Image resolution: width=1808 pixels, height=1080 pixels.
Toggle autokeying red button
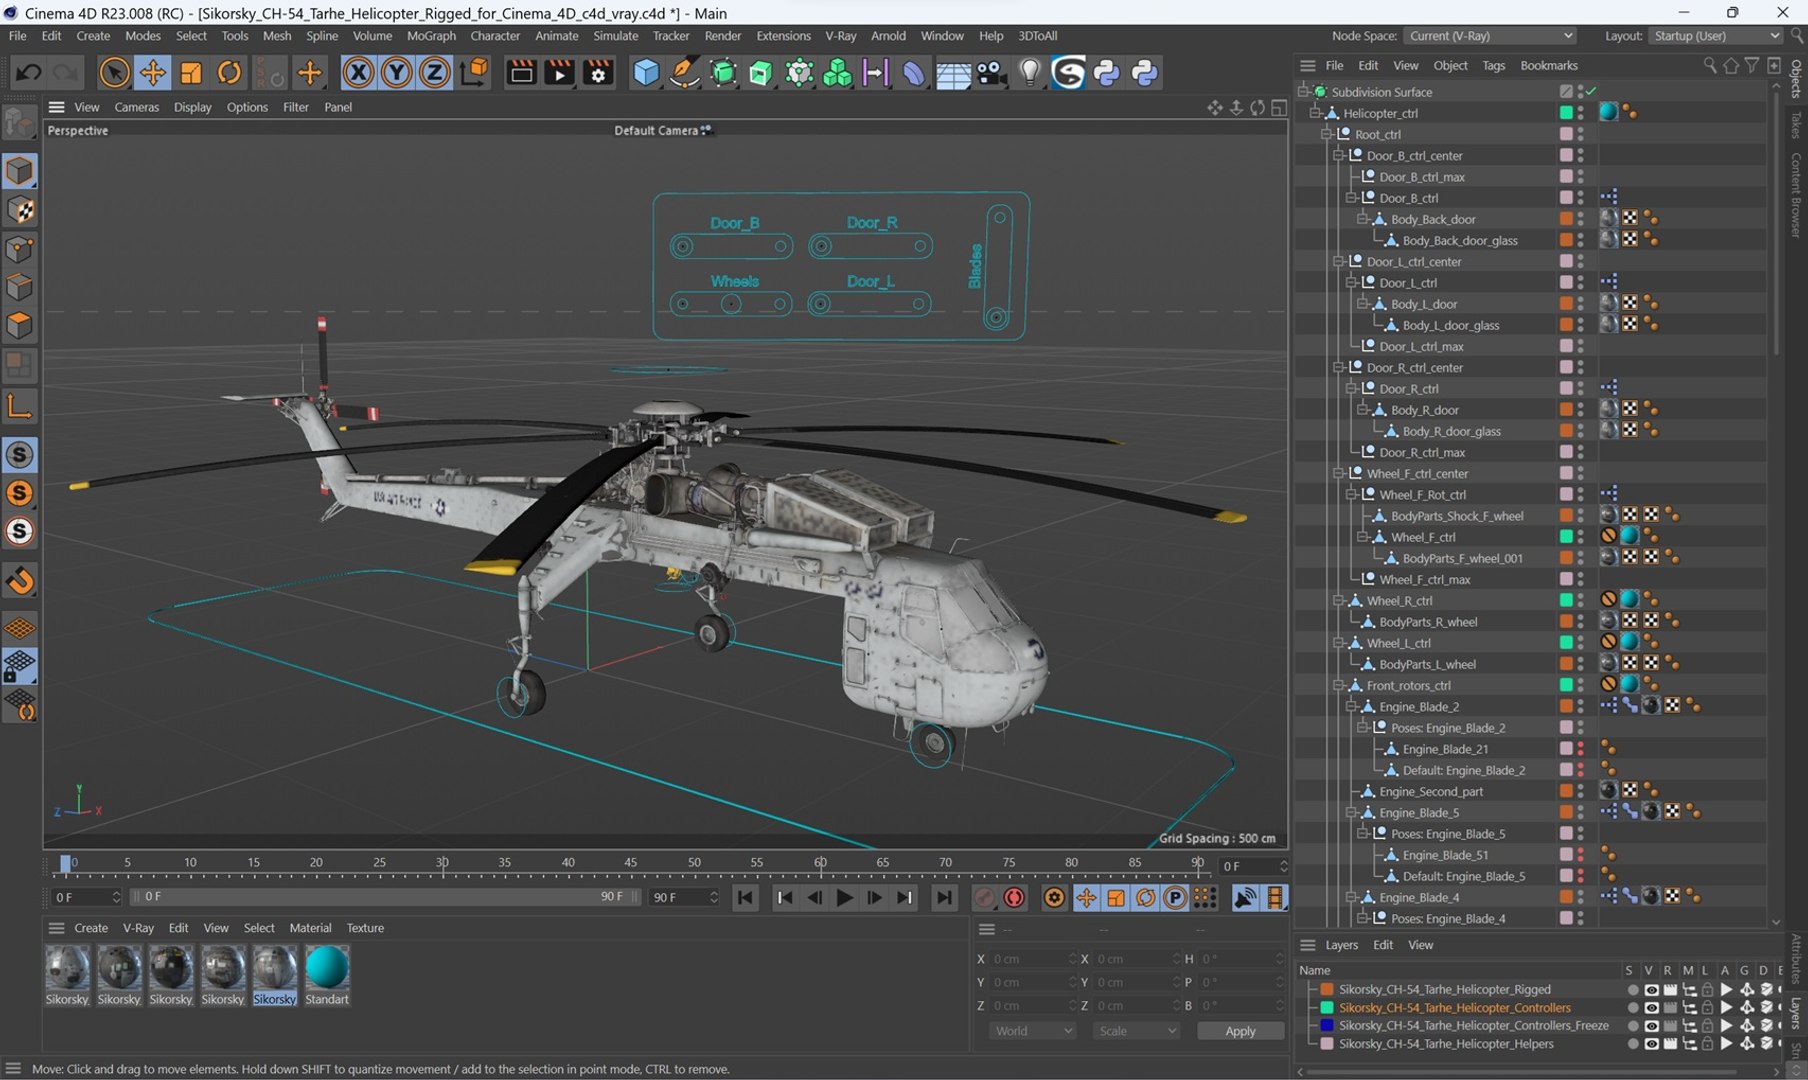click(x=1014, y=898)
